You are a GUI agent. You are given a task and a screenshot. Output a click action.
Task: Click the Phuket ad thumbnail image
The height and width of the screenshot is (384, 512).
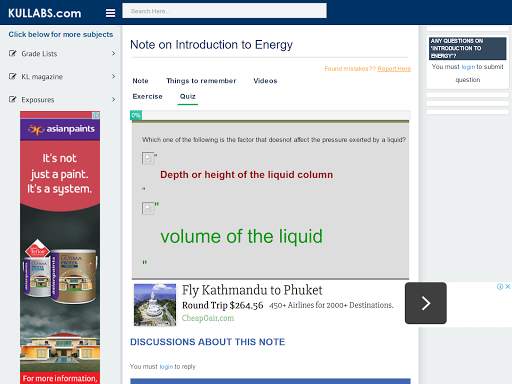pyautogui.click(x=155, y=305)
